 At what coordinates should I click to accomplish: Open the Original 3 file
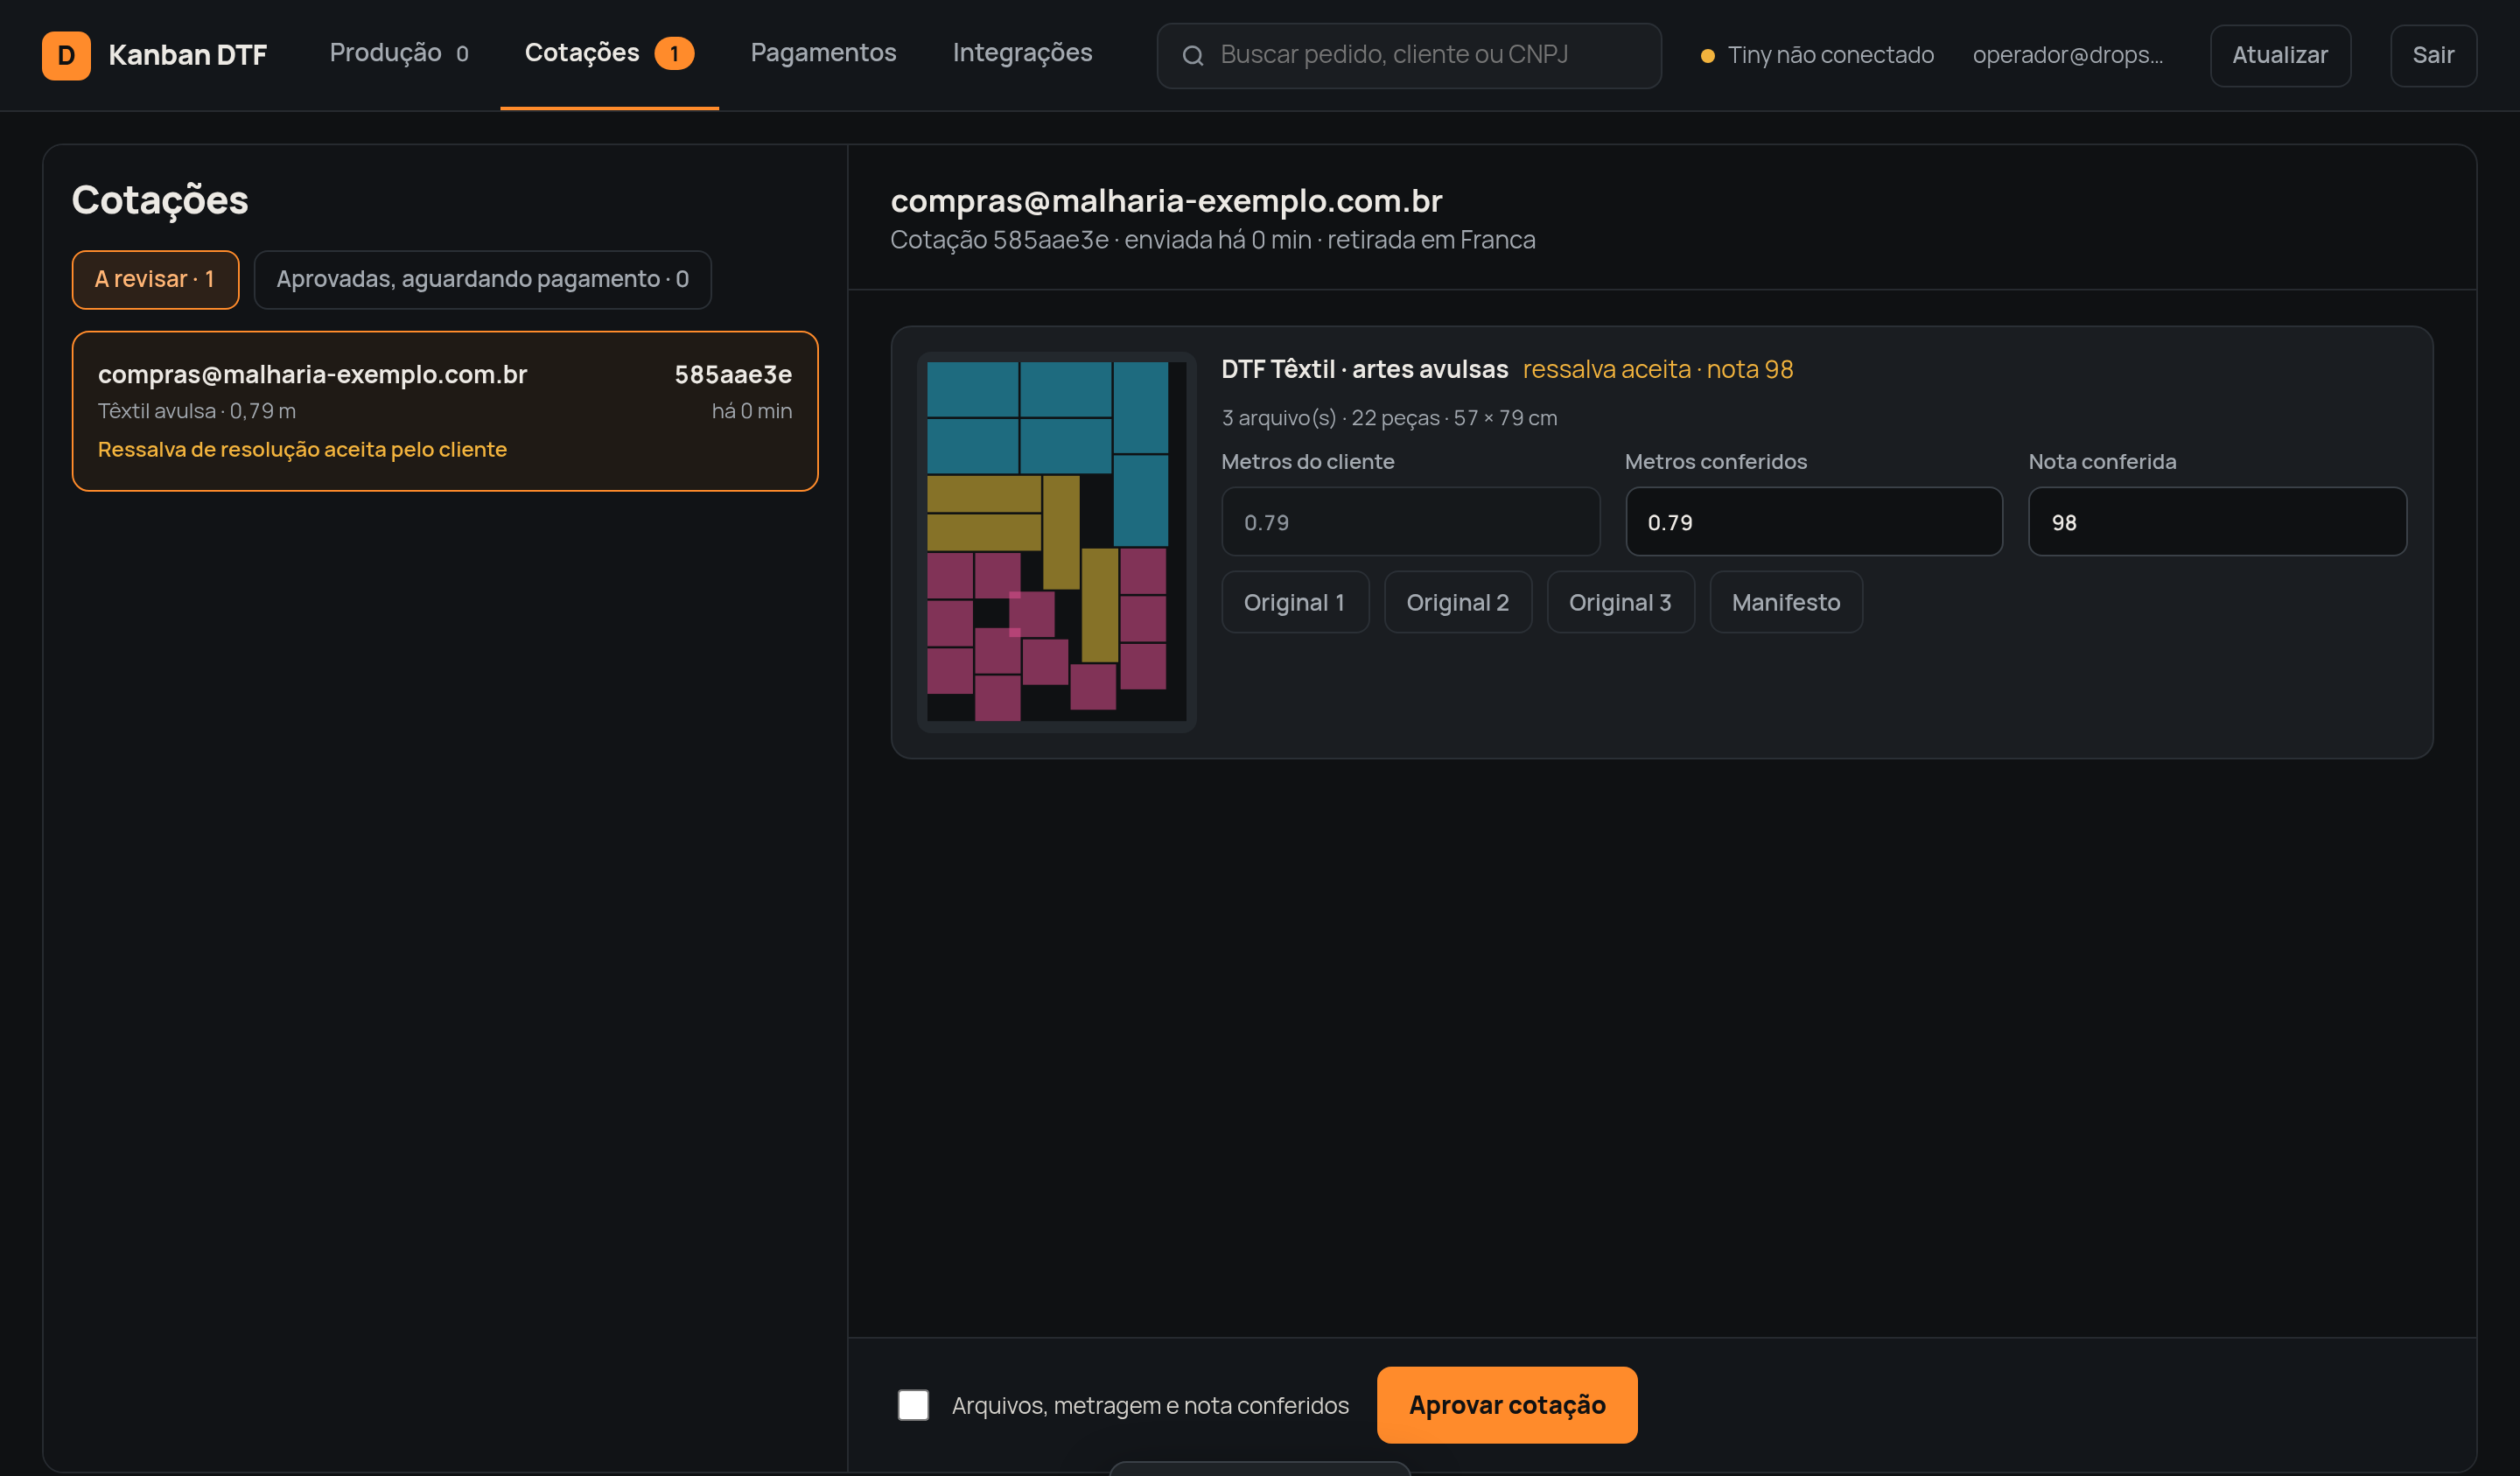tap(1620, 602)
